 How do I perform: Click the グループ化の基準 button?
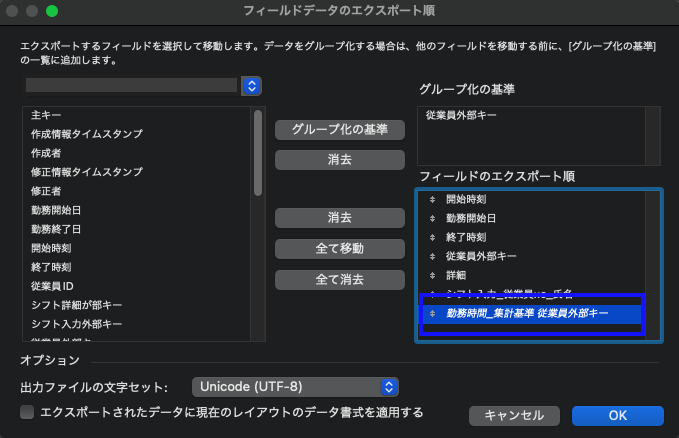[x=339, y=130]
